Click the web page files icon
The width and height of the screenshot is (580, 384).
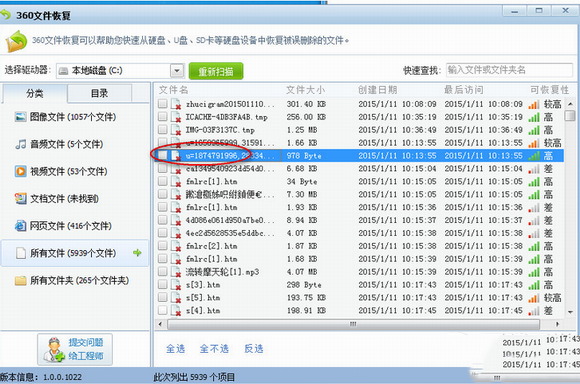(x=20, y=226)
